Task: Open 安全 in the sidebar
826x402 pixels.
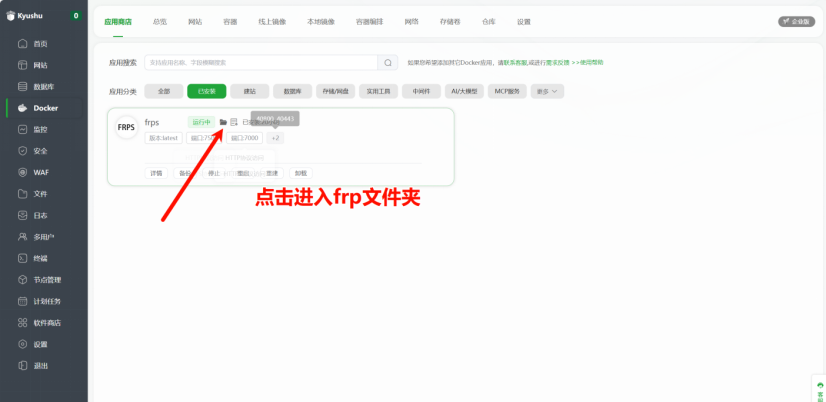Action: 41,151
